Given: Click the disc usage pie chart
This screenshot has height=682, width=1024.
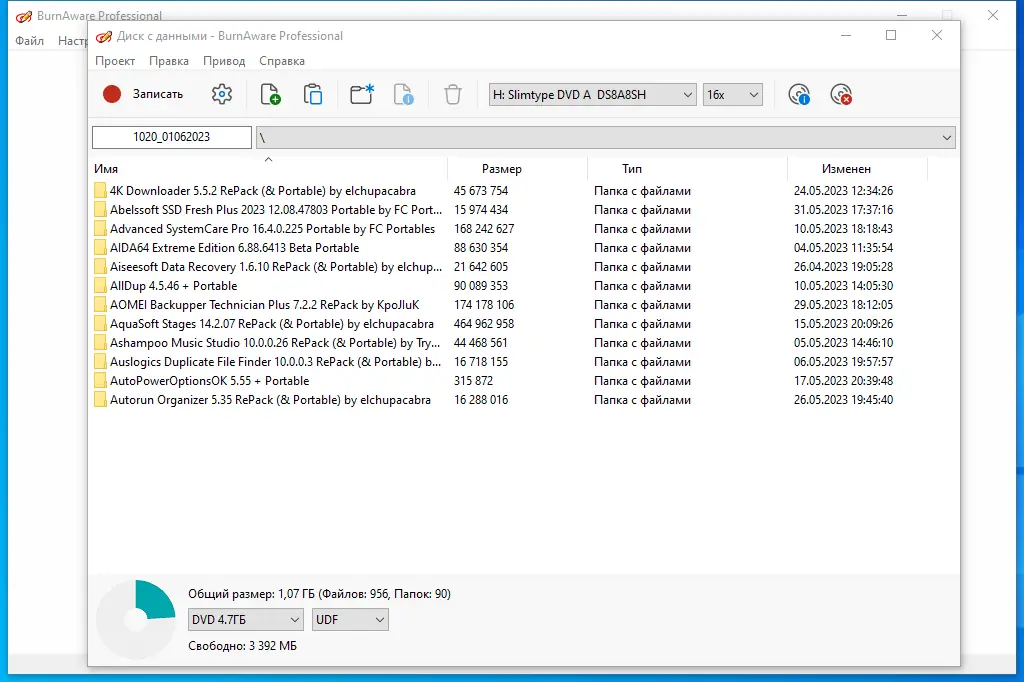Looking at the screenshot, I should tap(136, 619).
